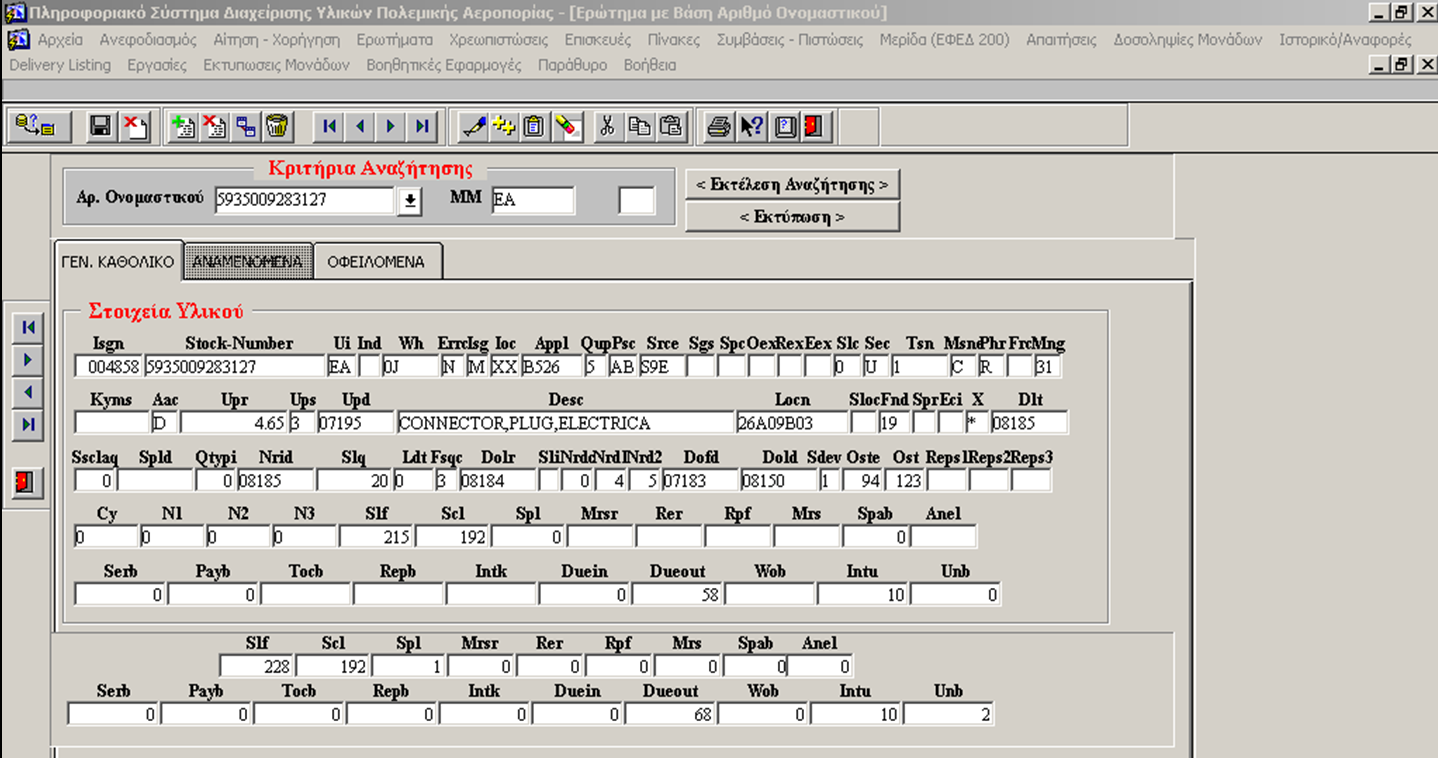Image resolution: width=1438 pixels, height=758 pixels.
Task: Click the Desc field CONNECTOR,PLUG,ELECTRICA
Action: pyautogui.click(x=565, y=423)
